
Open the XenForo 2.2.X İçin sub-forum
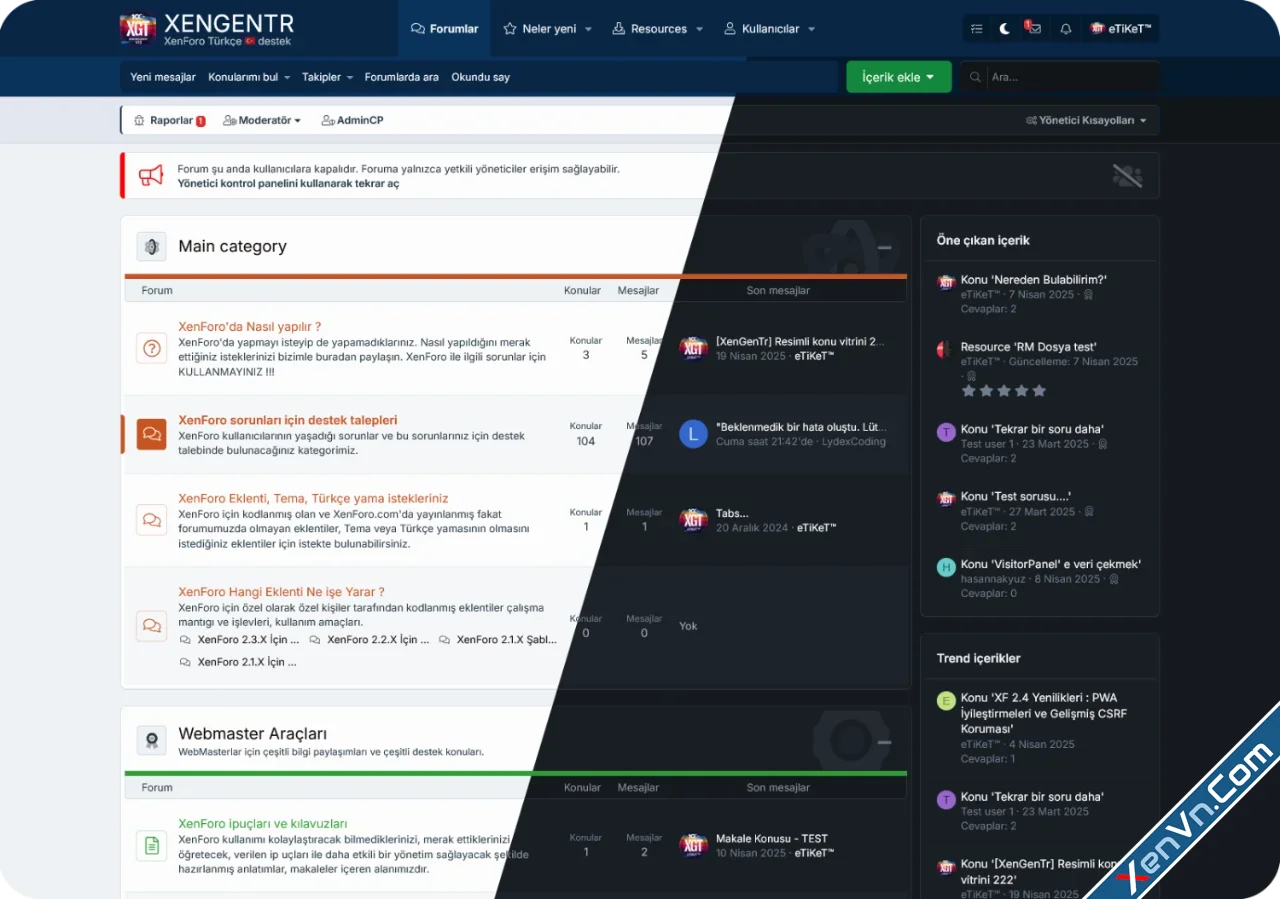coord(378,639)
